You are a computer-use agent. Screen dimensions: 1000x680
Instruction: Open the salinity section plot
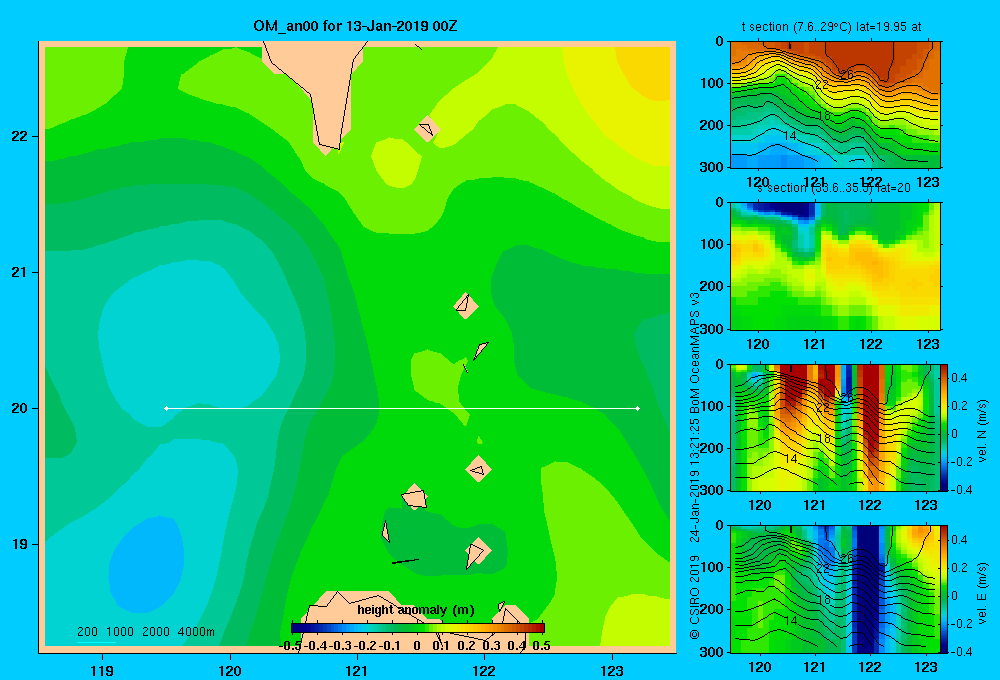click(x=835, y=266)
